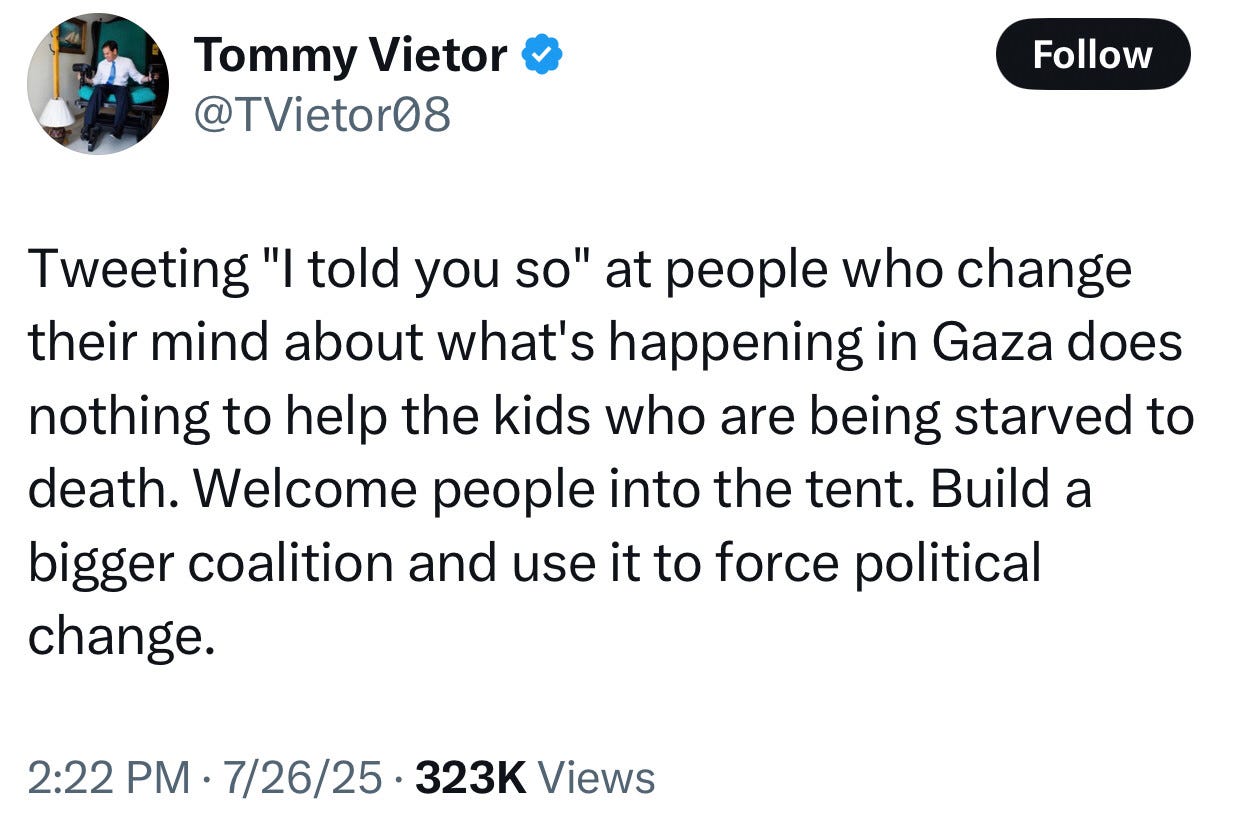The height and width of the screenshot is (814, 1242).
Task: Select the tweet body text
Action: pos(600,450)
